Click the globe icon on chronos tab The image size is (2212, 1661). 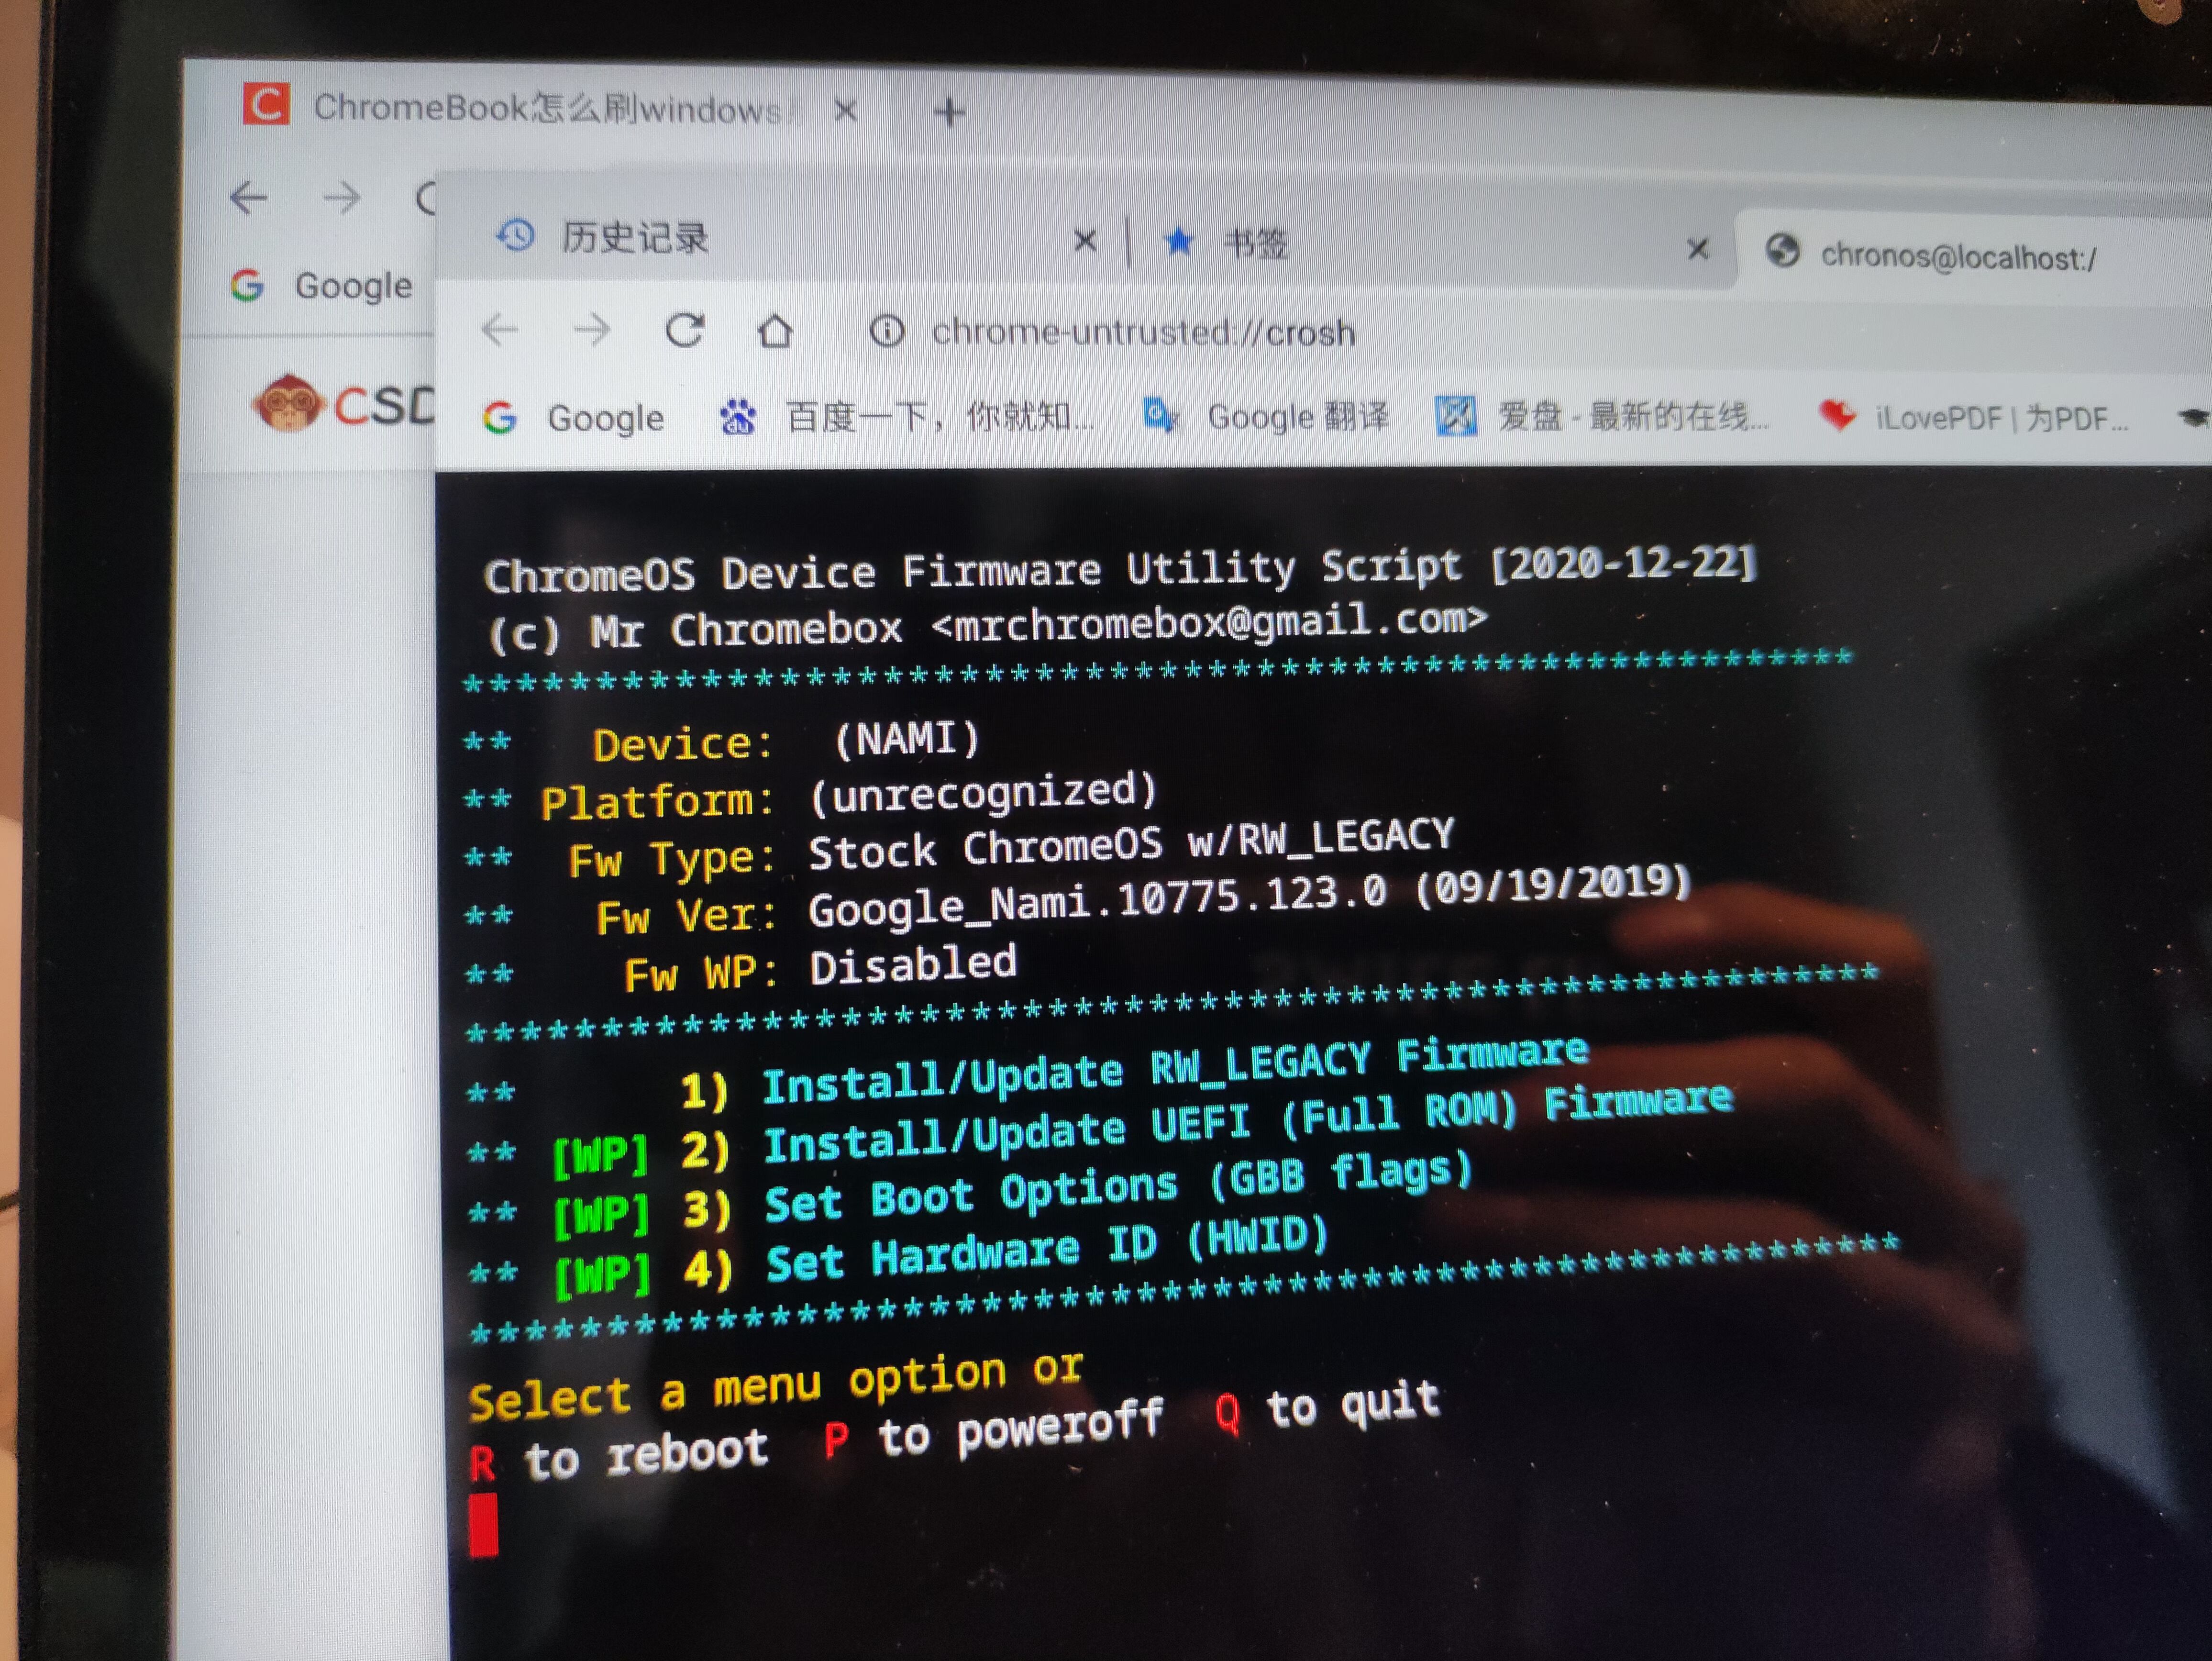click(1783, 250)
